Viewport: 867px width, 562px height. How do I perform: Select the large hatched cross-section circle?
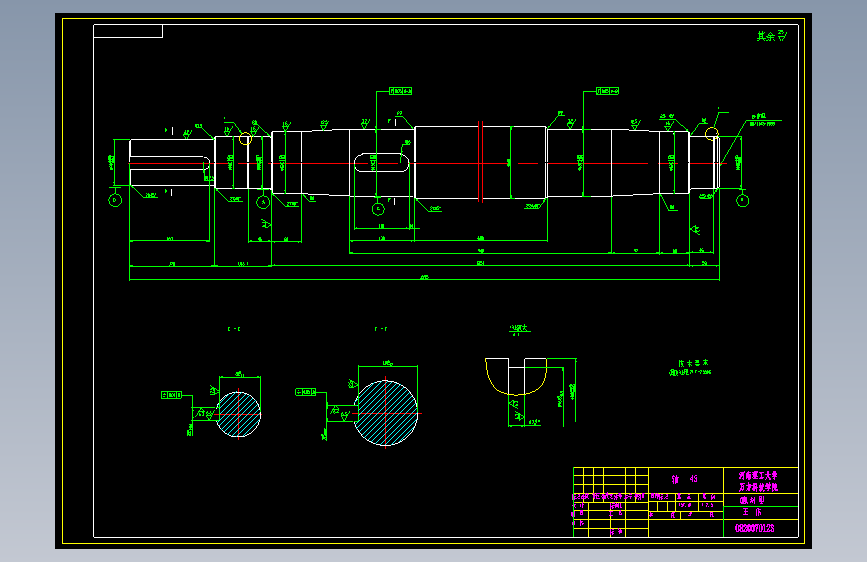pyautogui.click(x=385, y=413)
